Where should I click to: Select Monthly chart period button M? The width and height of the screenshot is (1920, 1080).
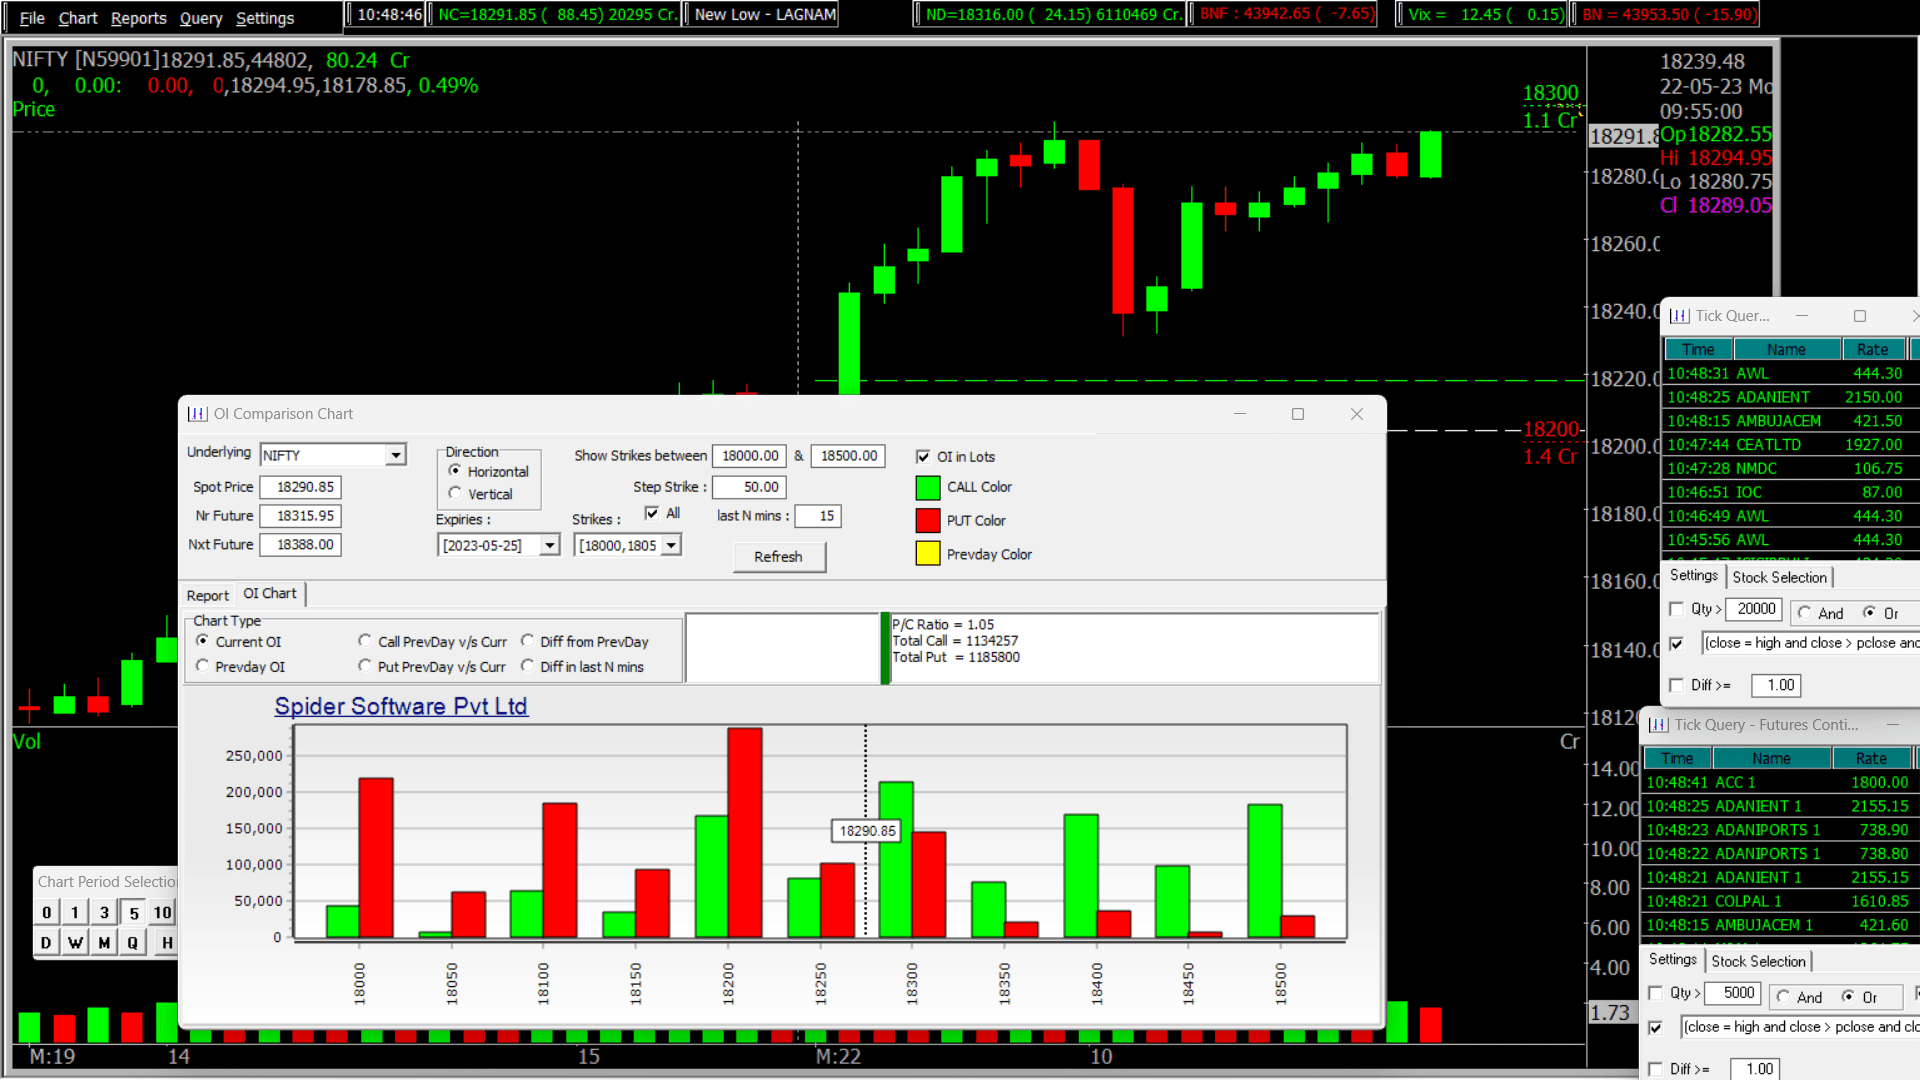coord(104,942)
